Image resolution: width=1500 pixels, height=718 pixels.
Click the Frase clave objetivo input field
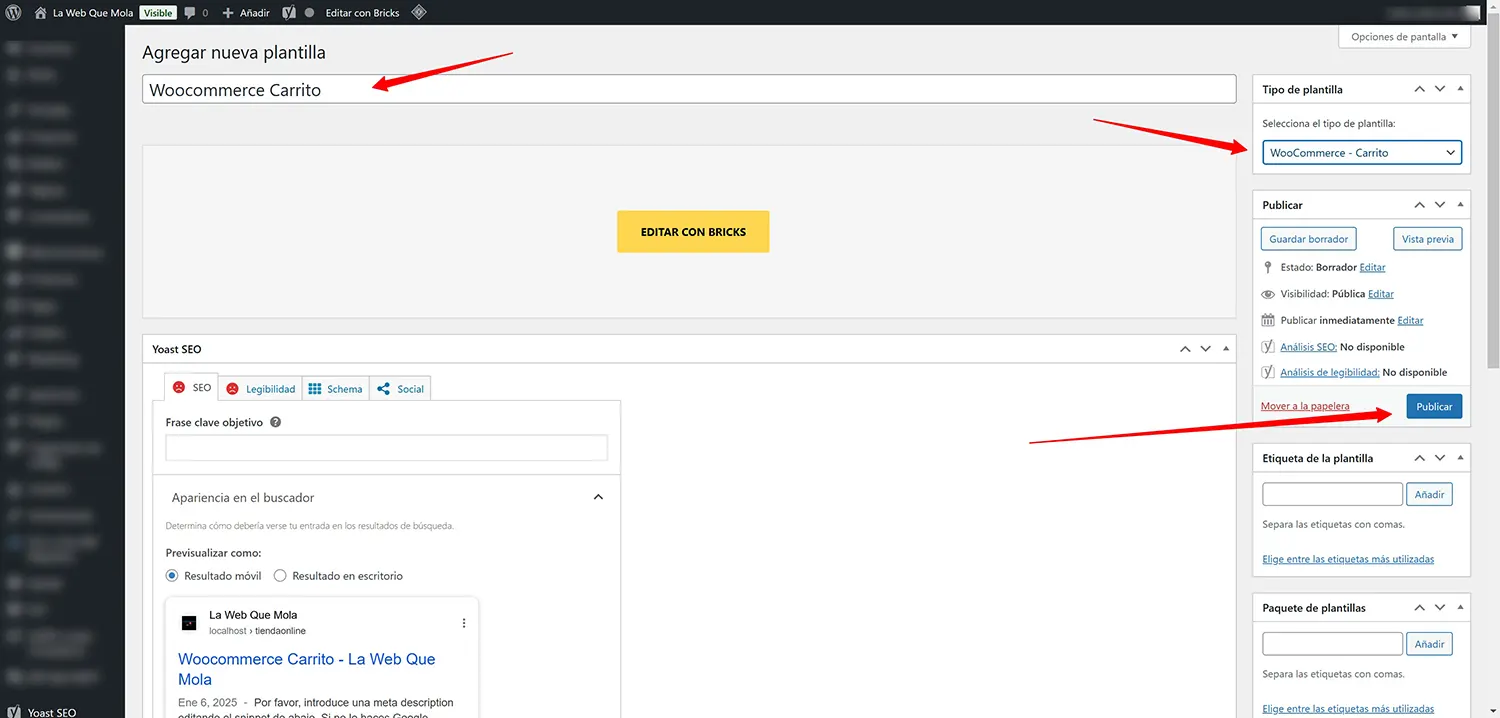click(386, 447)
